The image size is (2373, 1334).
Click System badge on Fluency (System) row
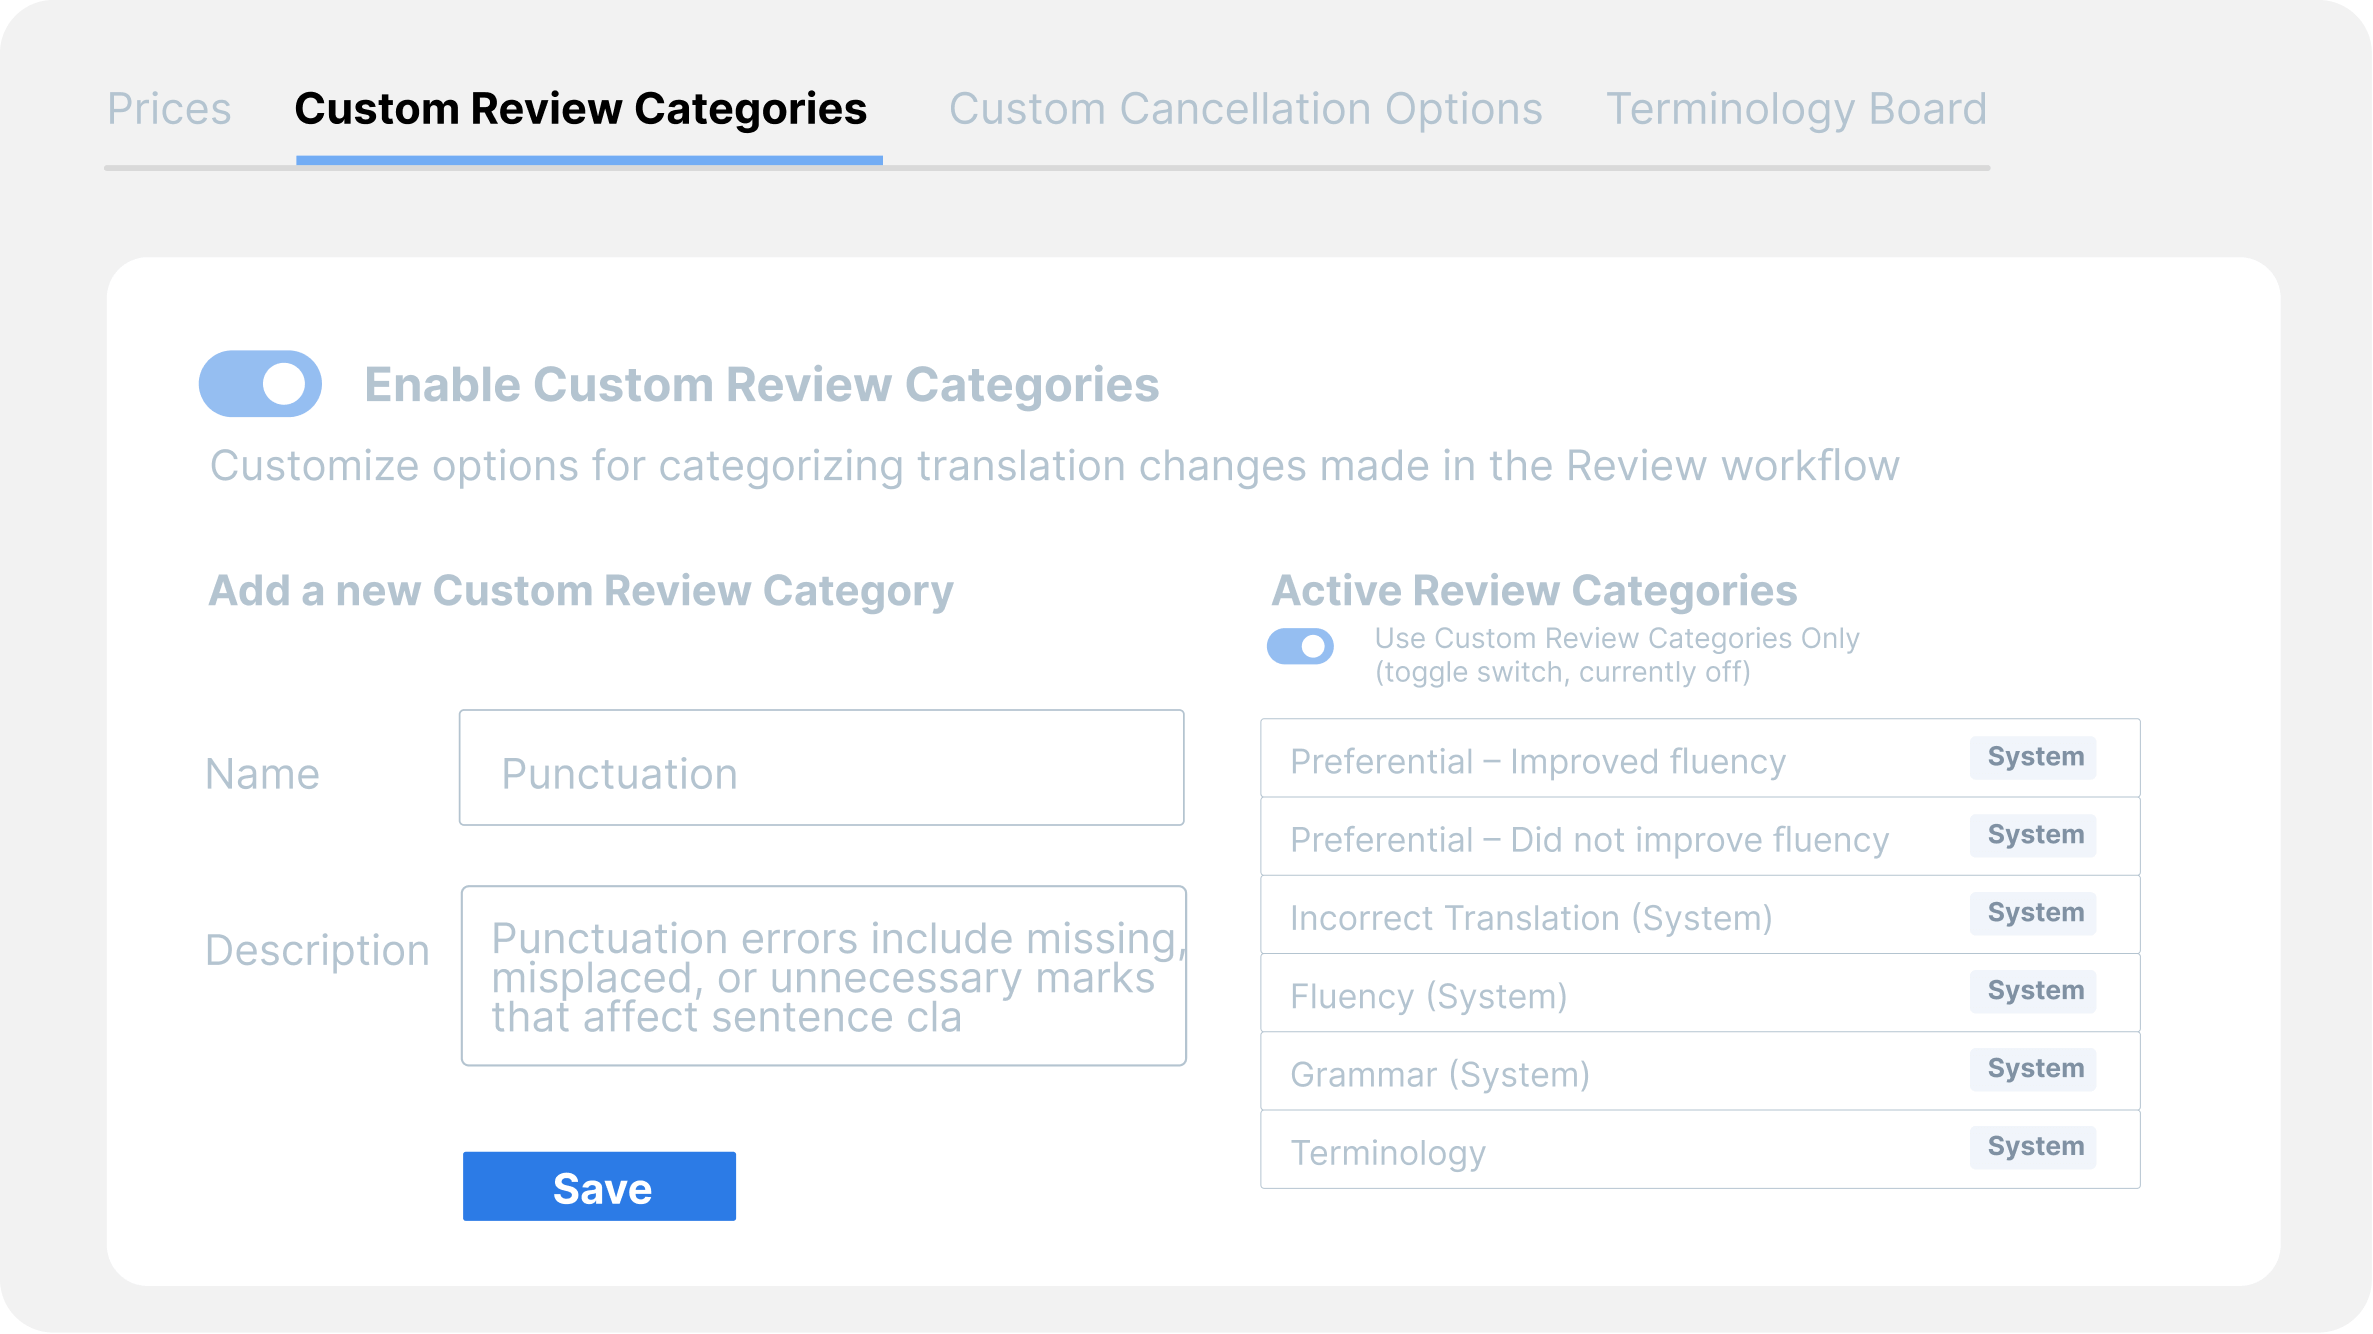point(2034,991)
